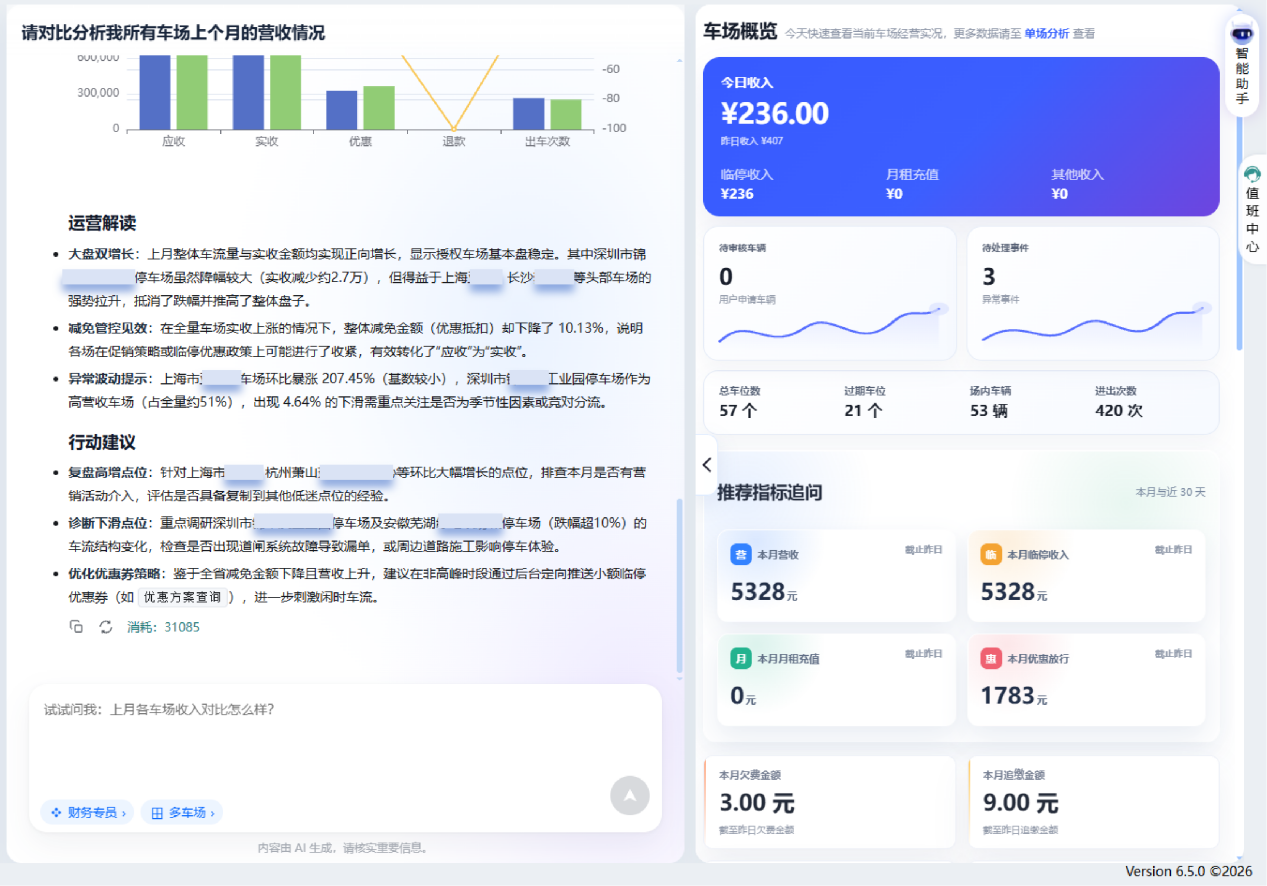Click the 本月追缴金额 9.00 元 card
This screenshot has width=1267, height=886.
1093,802
